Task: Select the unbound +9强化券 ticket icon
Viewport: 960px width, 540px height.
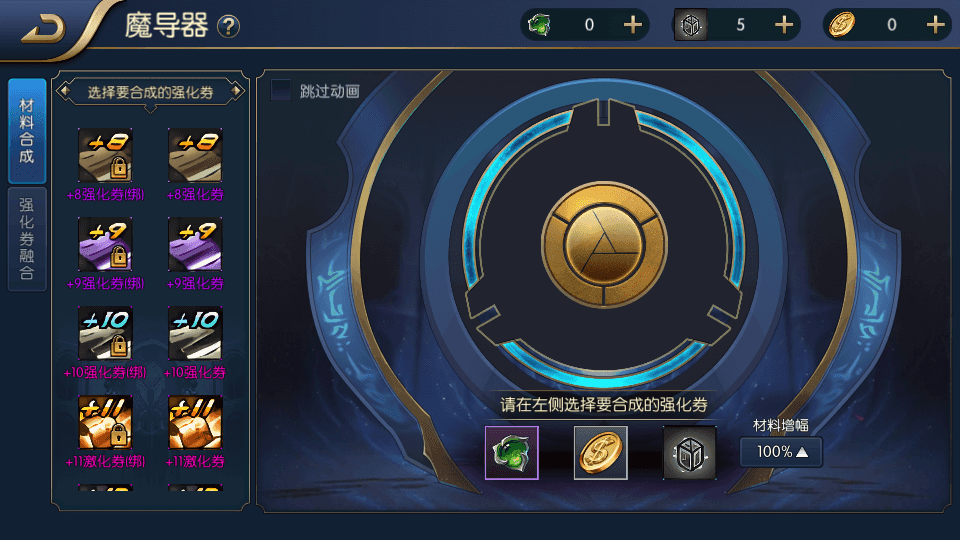Action: pos(195,244)
